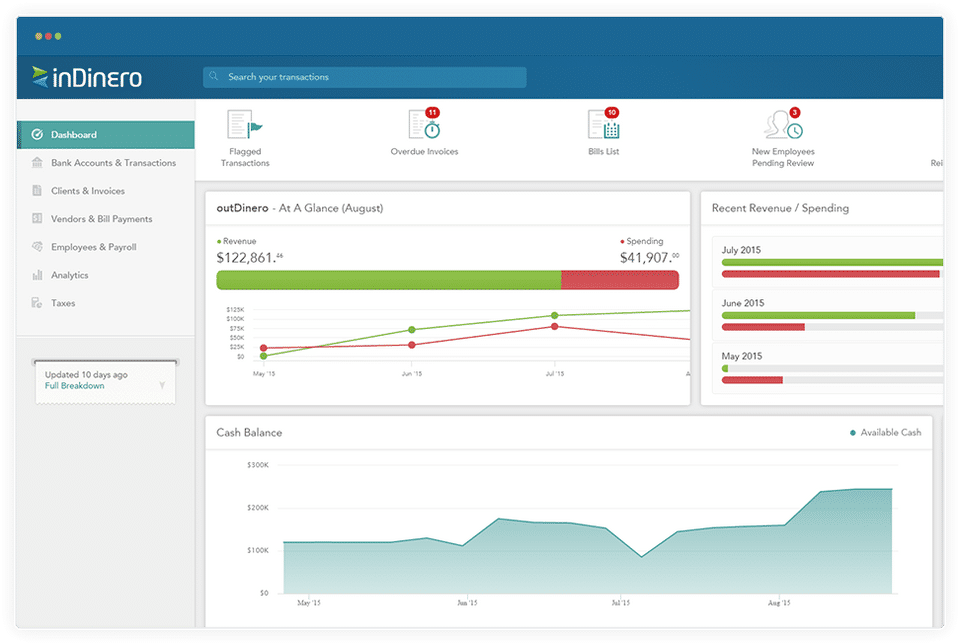Click the Dashboard checkmark icon

pyautogui.click(x=37, y=135)
